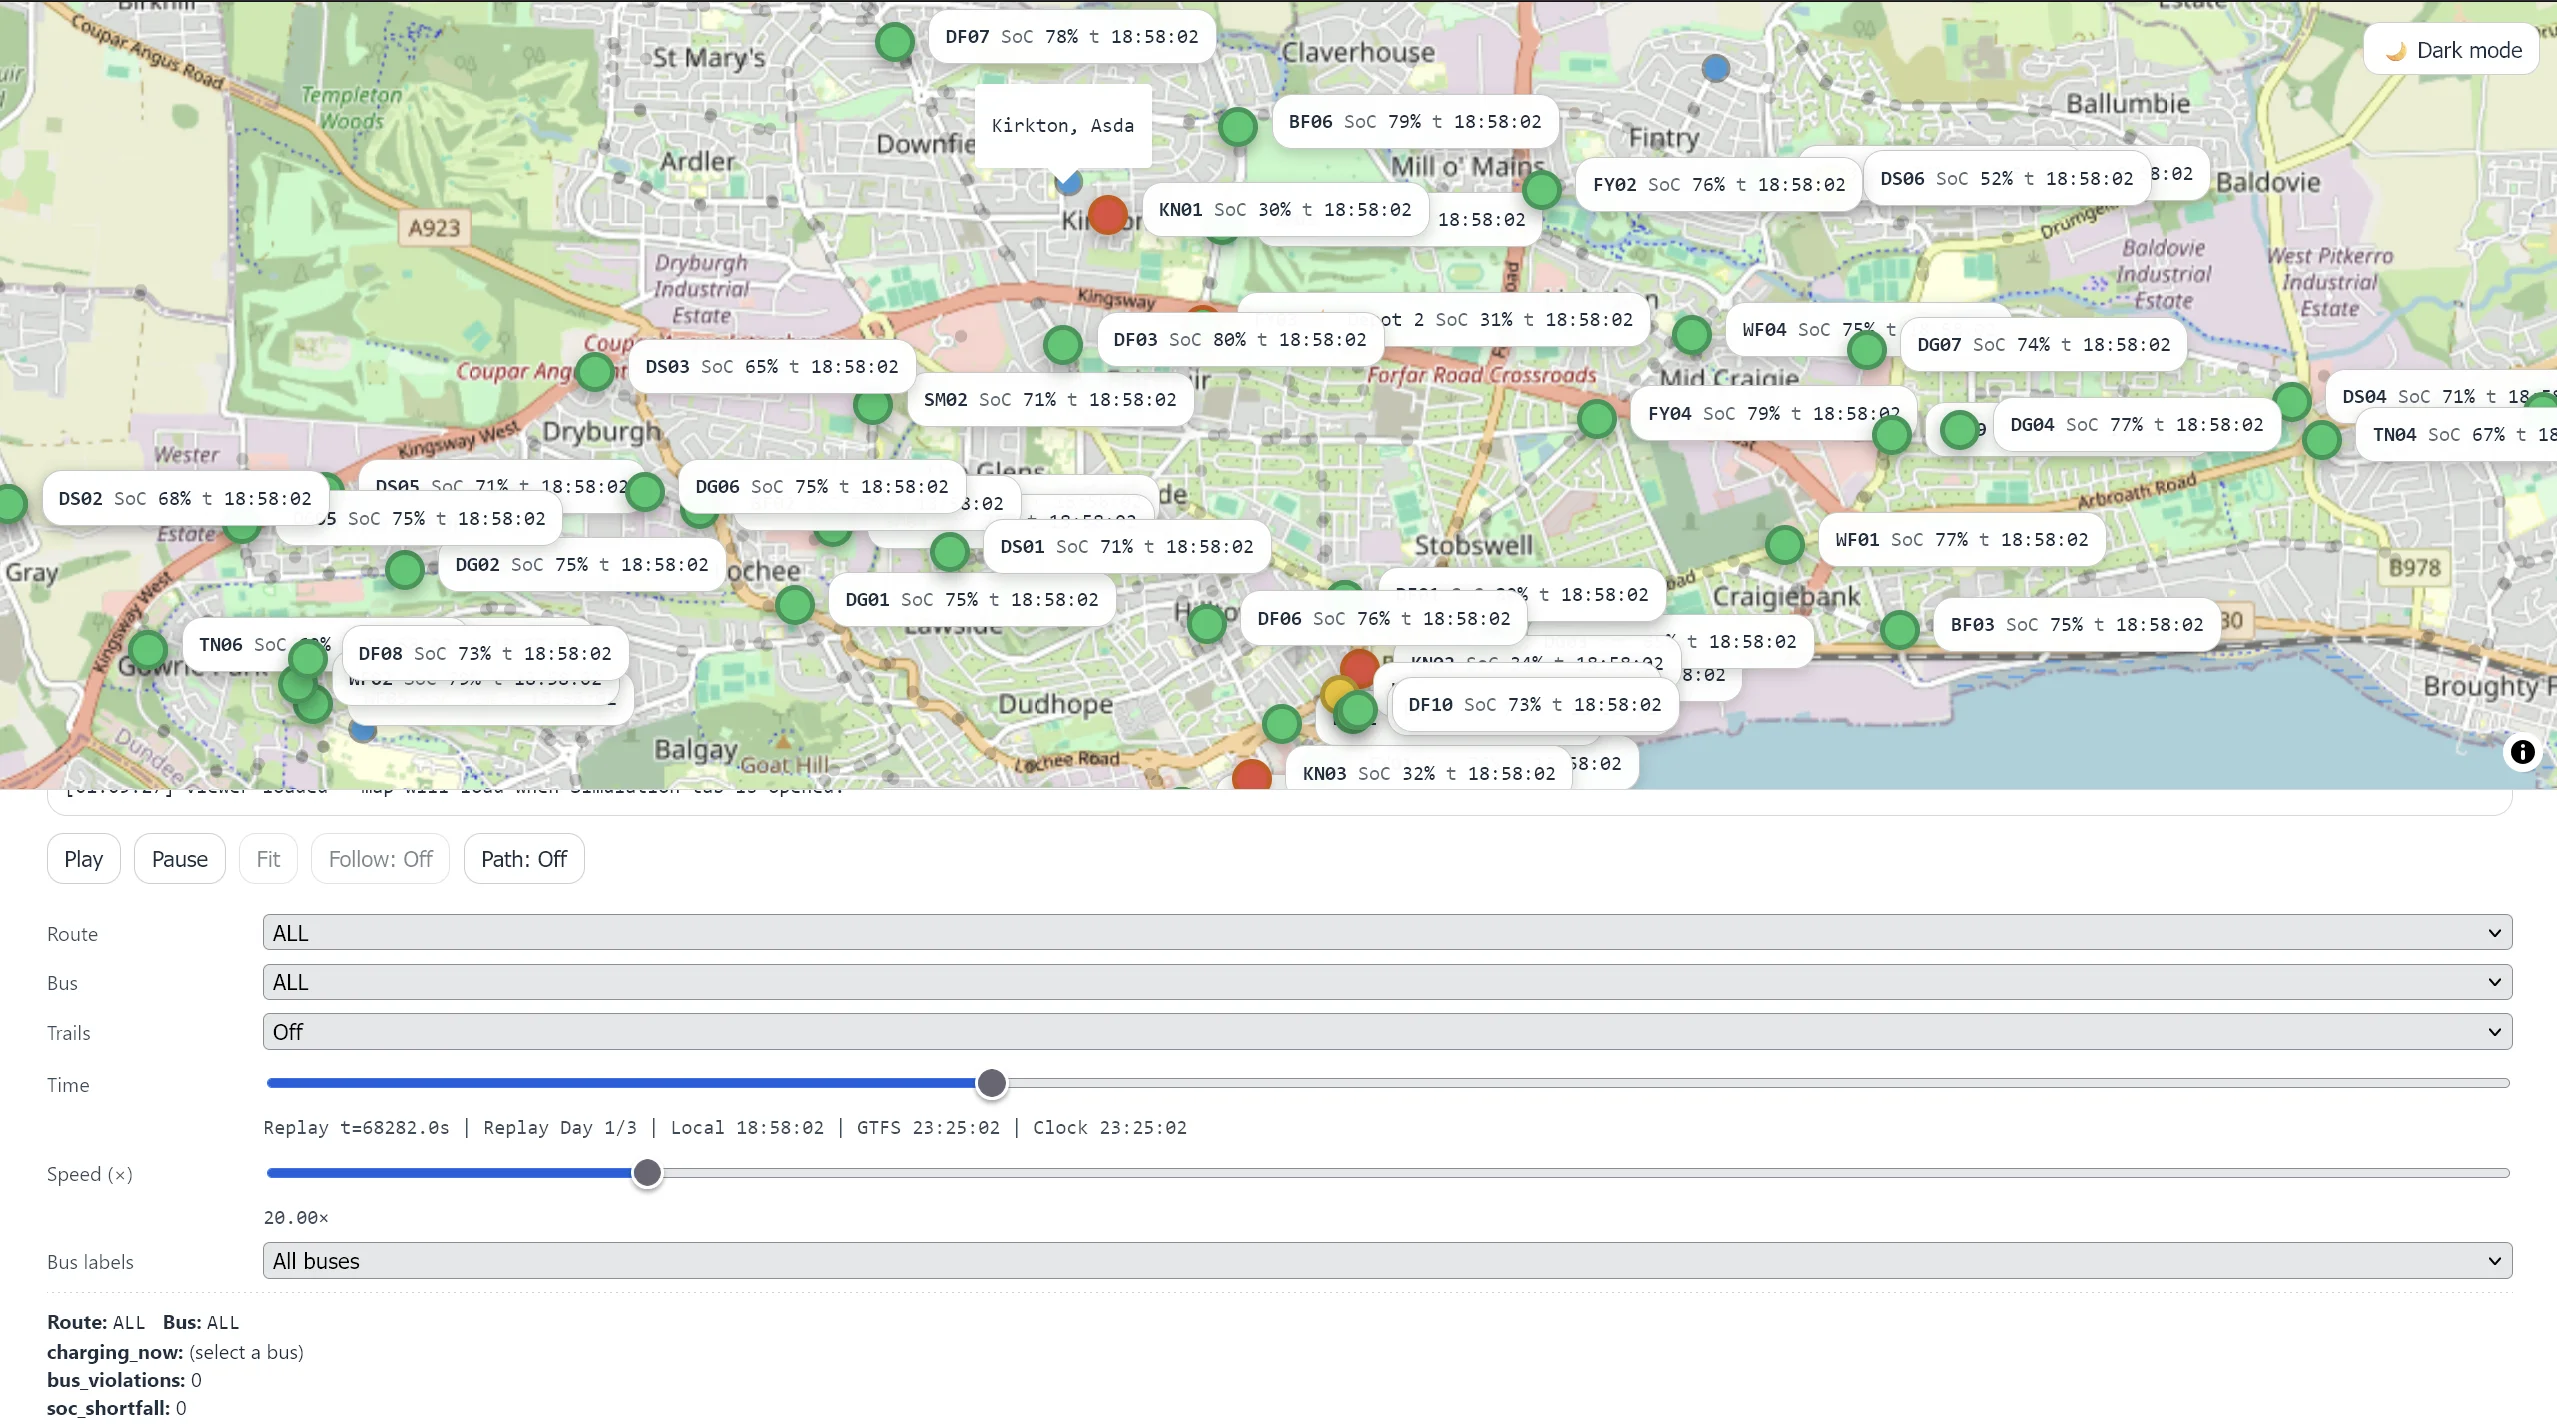2557x1426 pixels.
Task: Click the DG04 bus marker
Action: pyautogui.click(x=1959, y=430)
